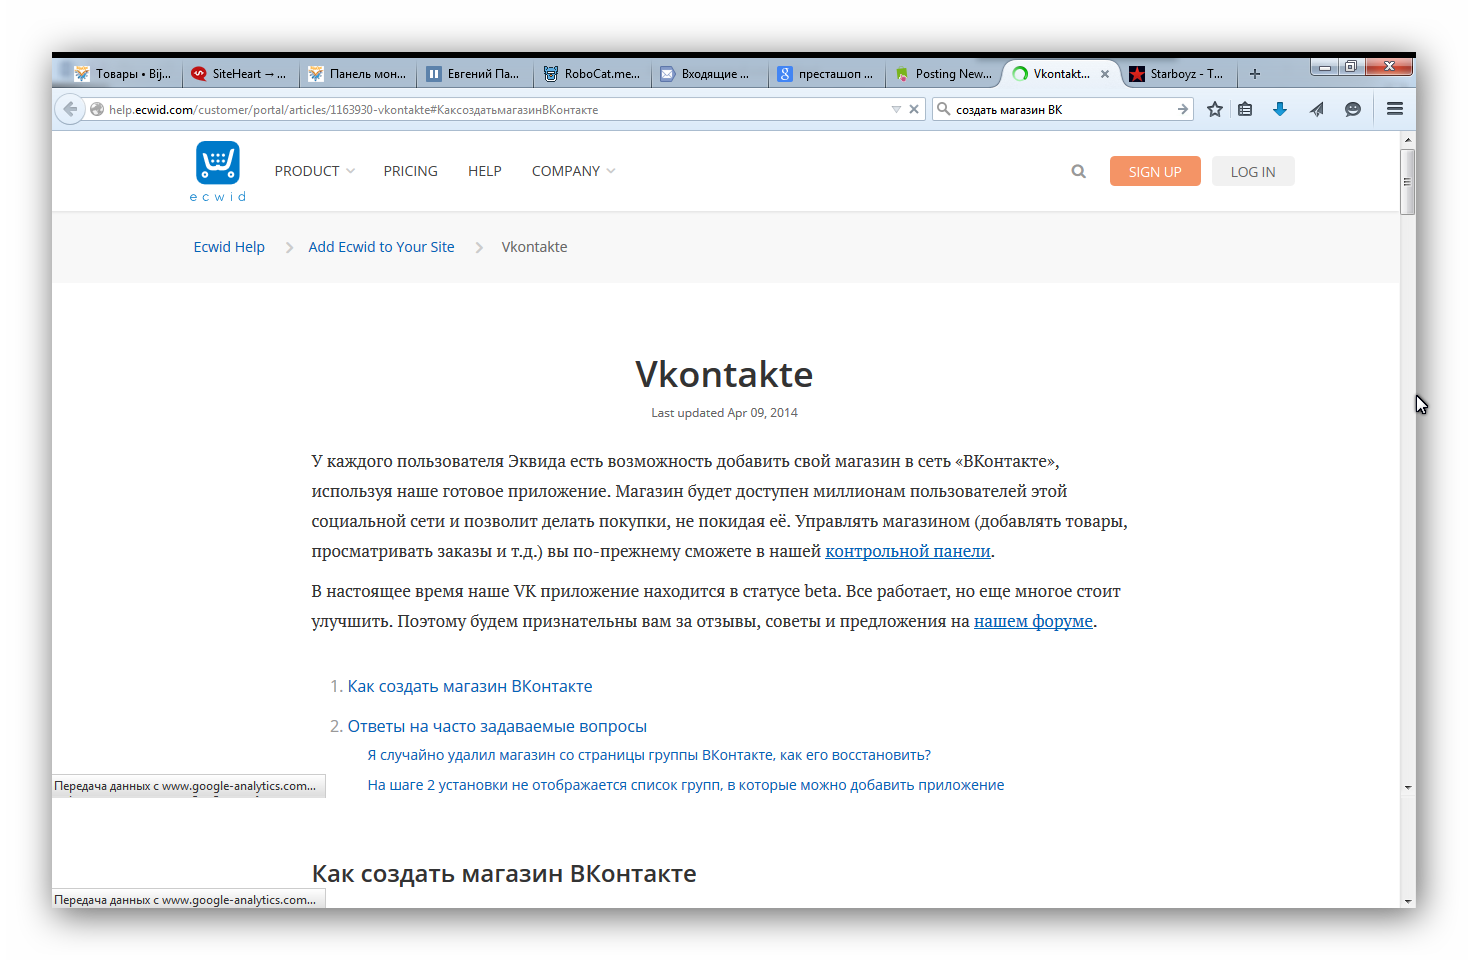
Task: Open the downloads arrow icon
Action: [1280, 109]
